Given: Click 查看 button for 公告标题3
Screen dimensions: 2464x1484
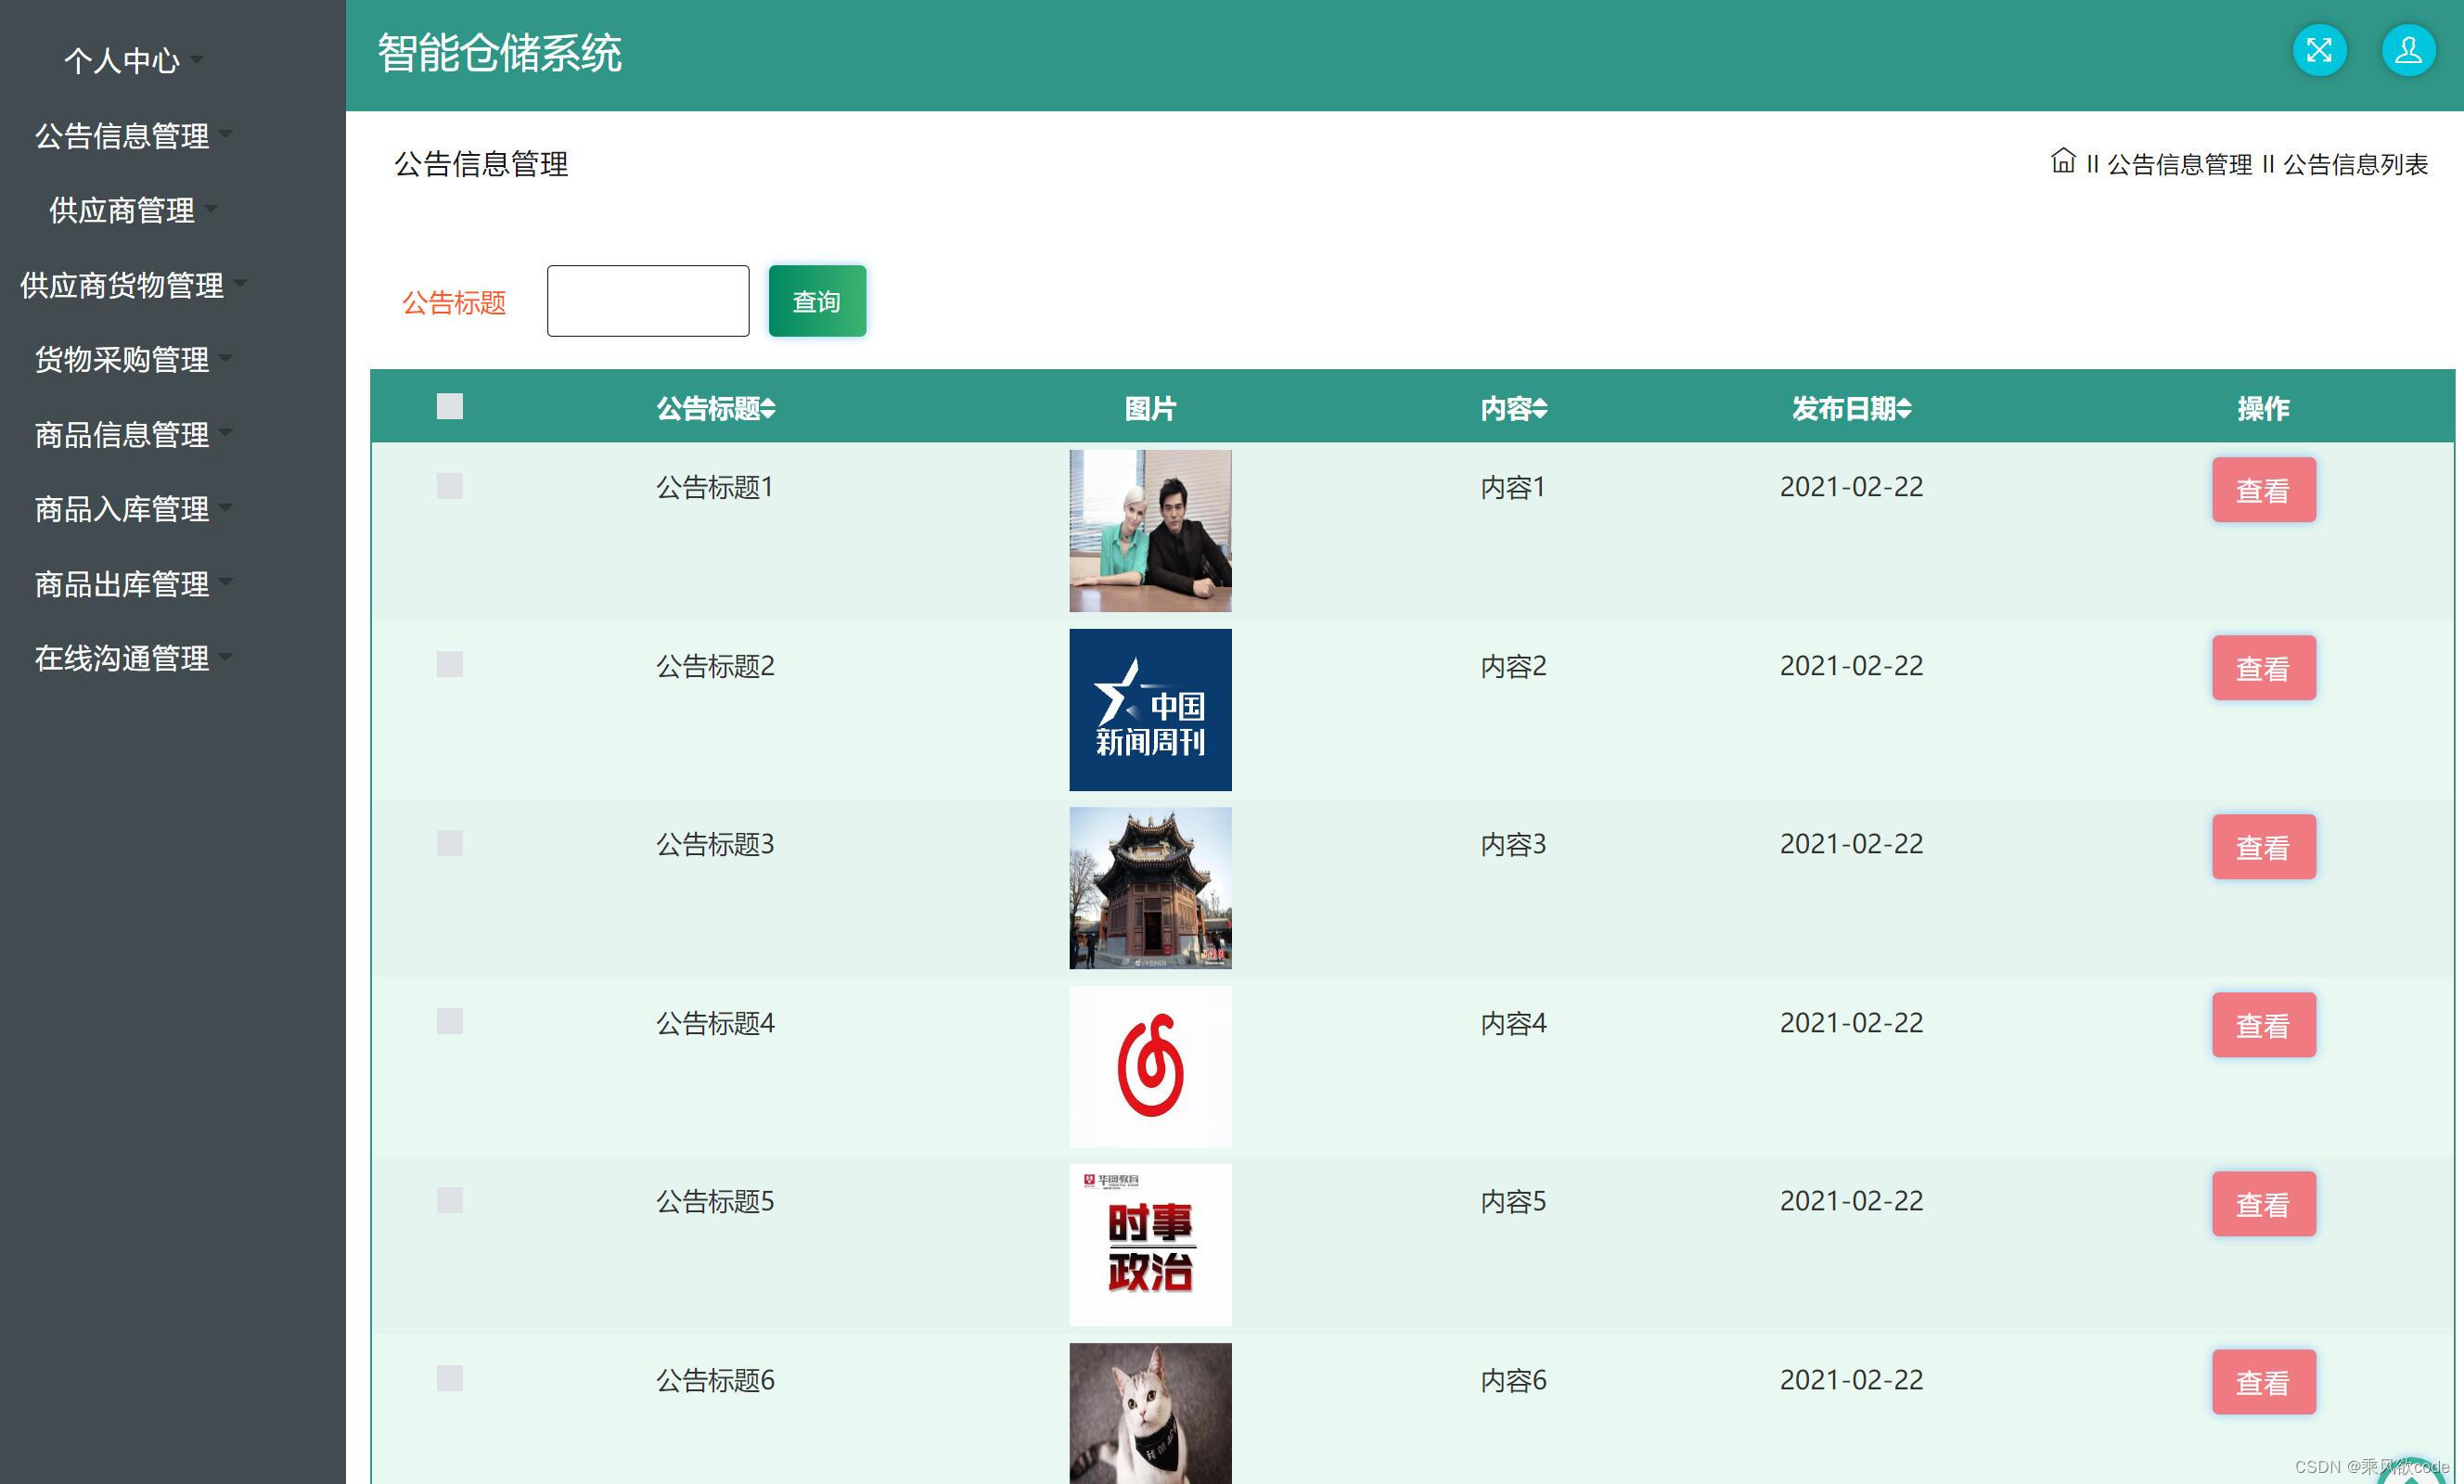Looking at the screenshot, I should click(x=2263, y=846).
